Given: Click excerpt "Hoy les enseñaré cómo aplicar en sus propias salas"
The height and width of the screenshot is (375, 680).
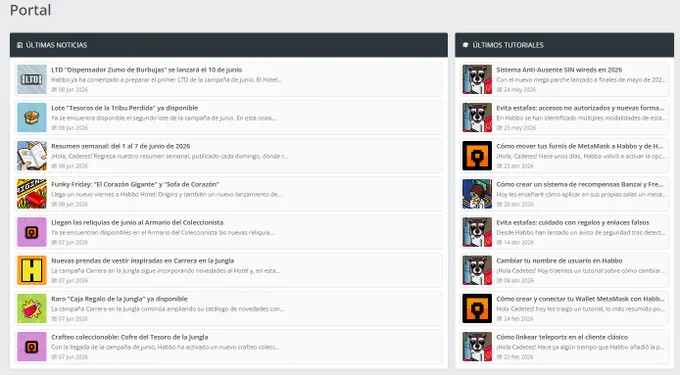Looking at the screenshot, I should (581, 194).
